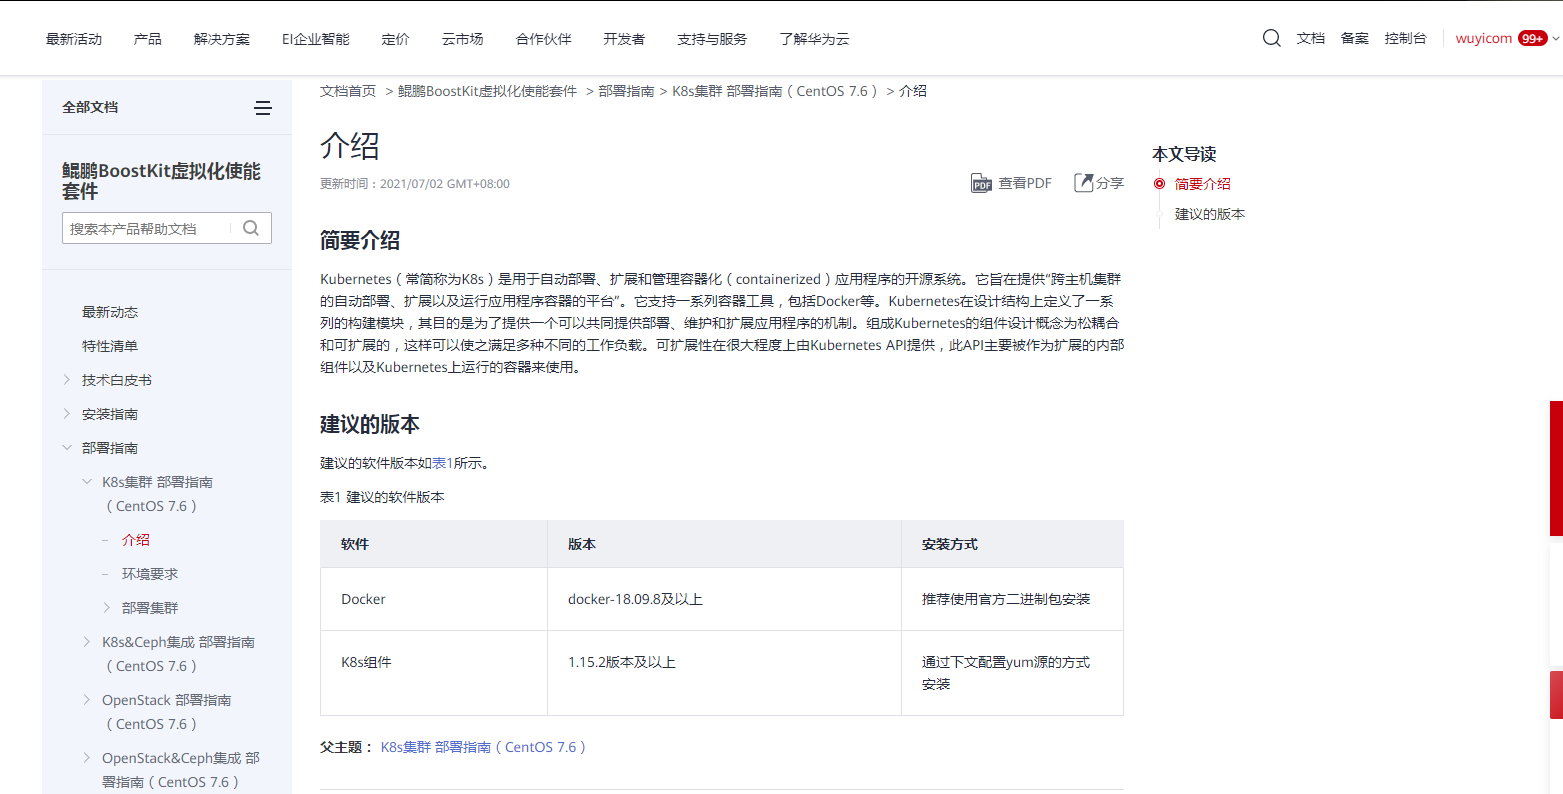
Task: Open the 解决方案 menu
Action: [x=222, y=39]
